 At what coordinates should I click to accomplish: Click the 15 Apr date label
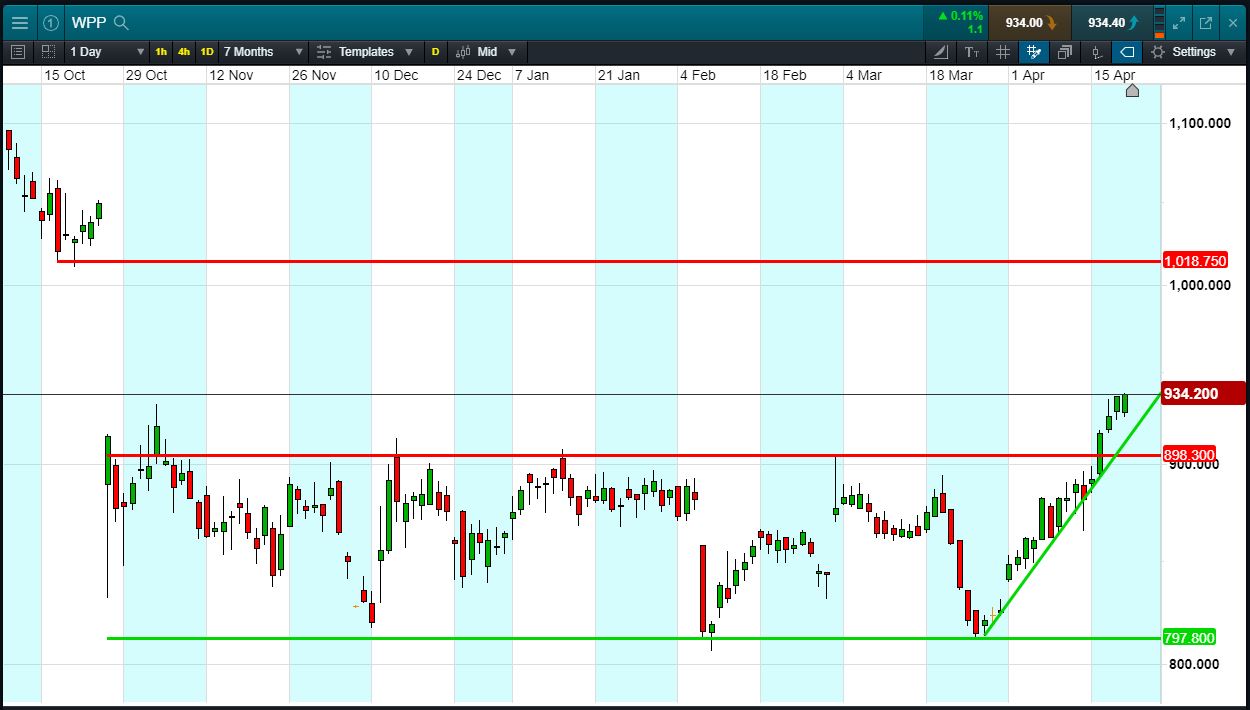1115,75
